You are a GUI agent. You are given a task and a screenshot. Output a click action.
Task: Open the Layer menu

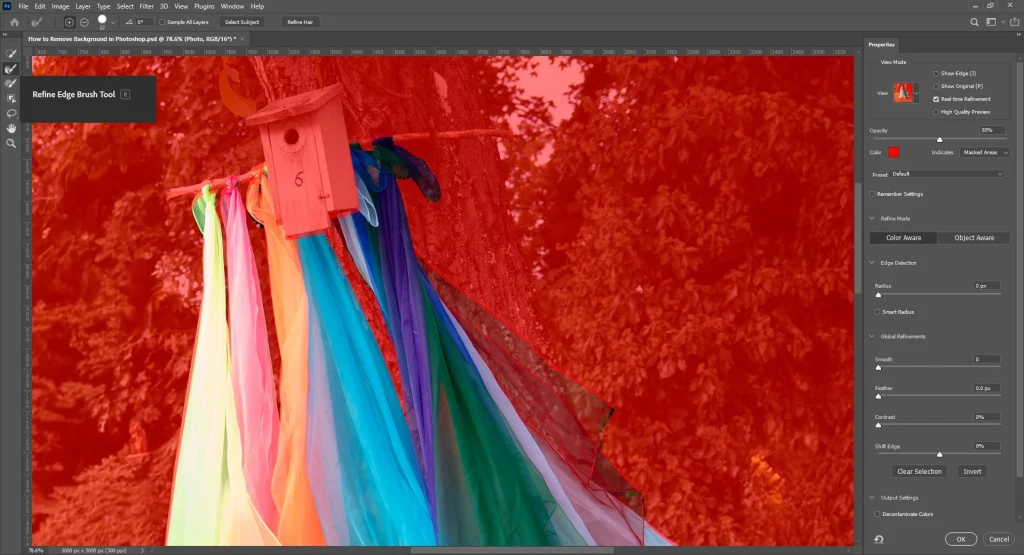(x=83, y=7)
